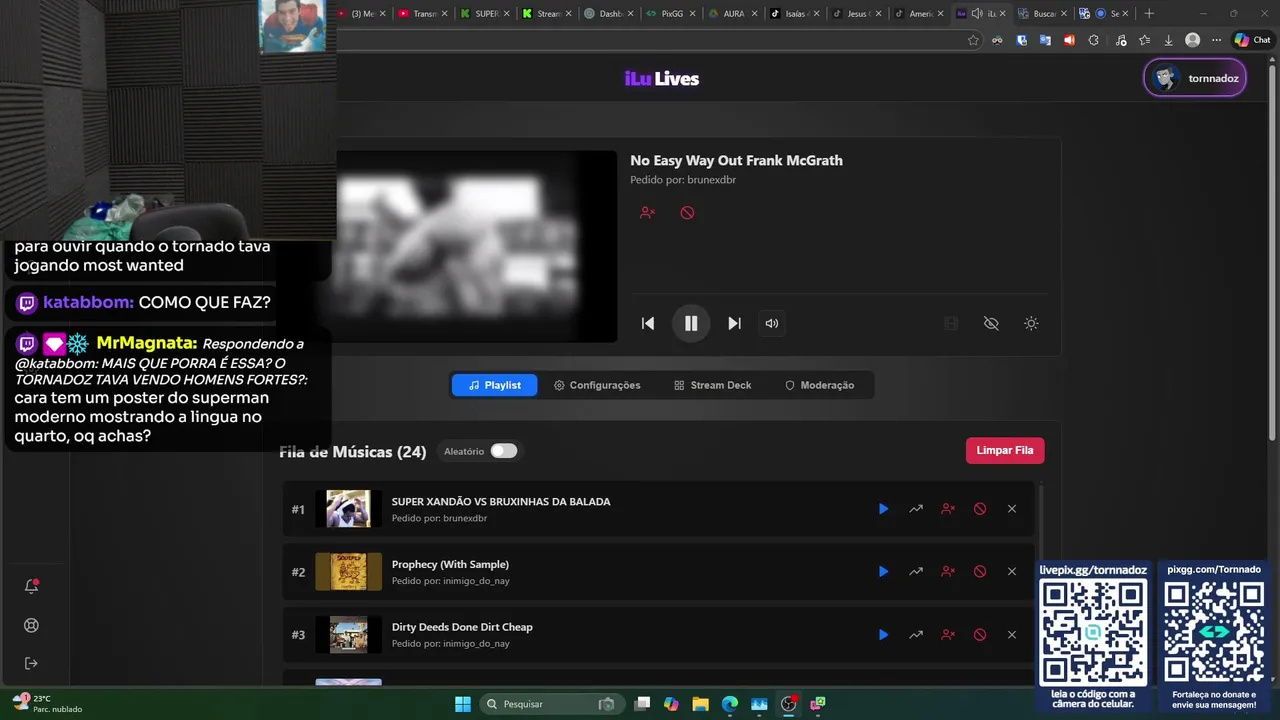Move SUPER XANDÃO song to top of queue
The image size is (1280, 720).
click(916, 509)
